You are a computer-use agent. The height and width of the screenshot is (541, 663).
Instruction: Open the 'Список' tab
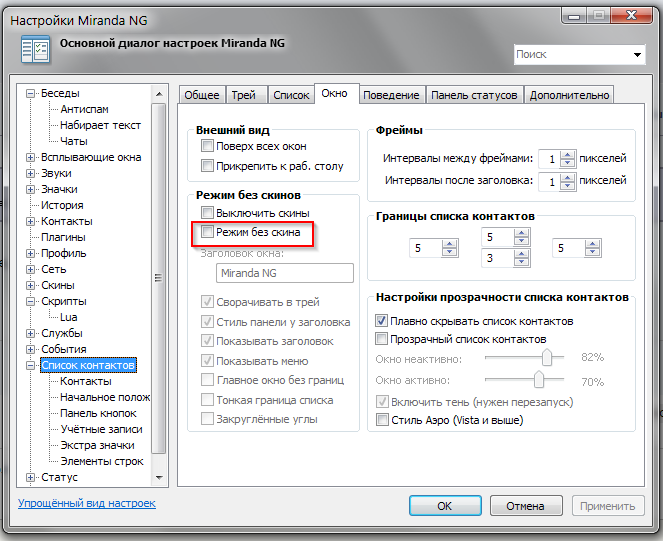291,95
